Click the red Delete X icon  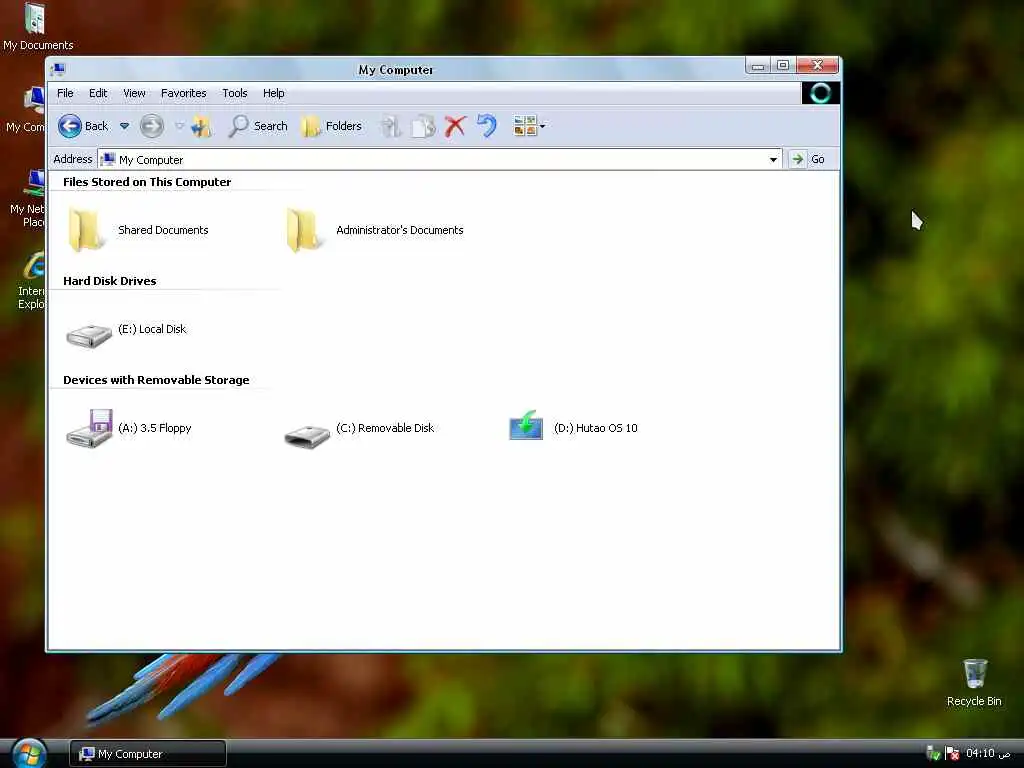pos(455,126)
